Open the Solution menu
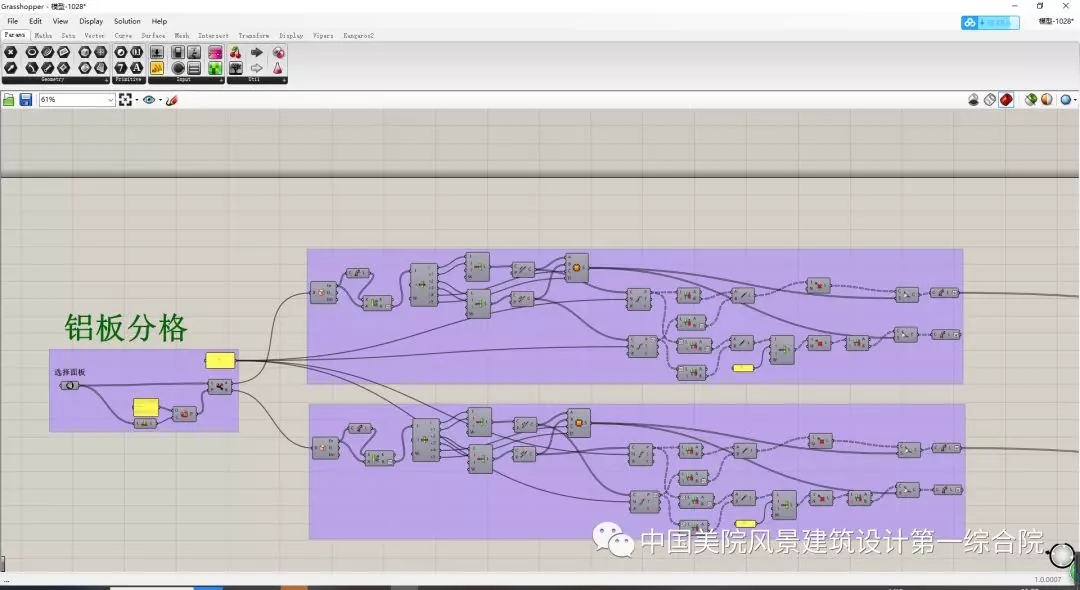The width and height of the screenshot is (1080, 590). tap(127, 21)
